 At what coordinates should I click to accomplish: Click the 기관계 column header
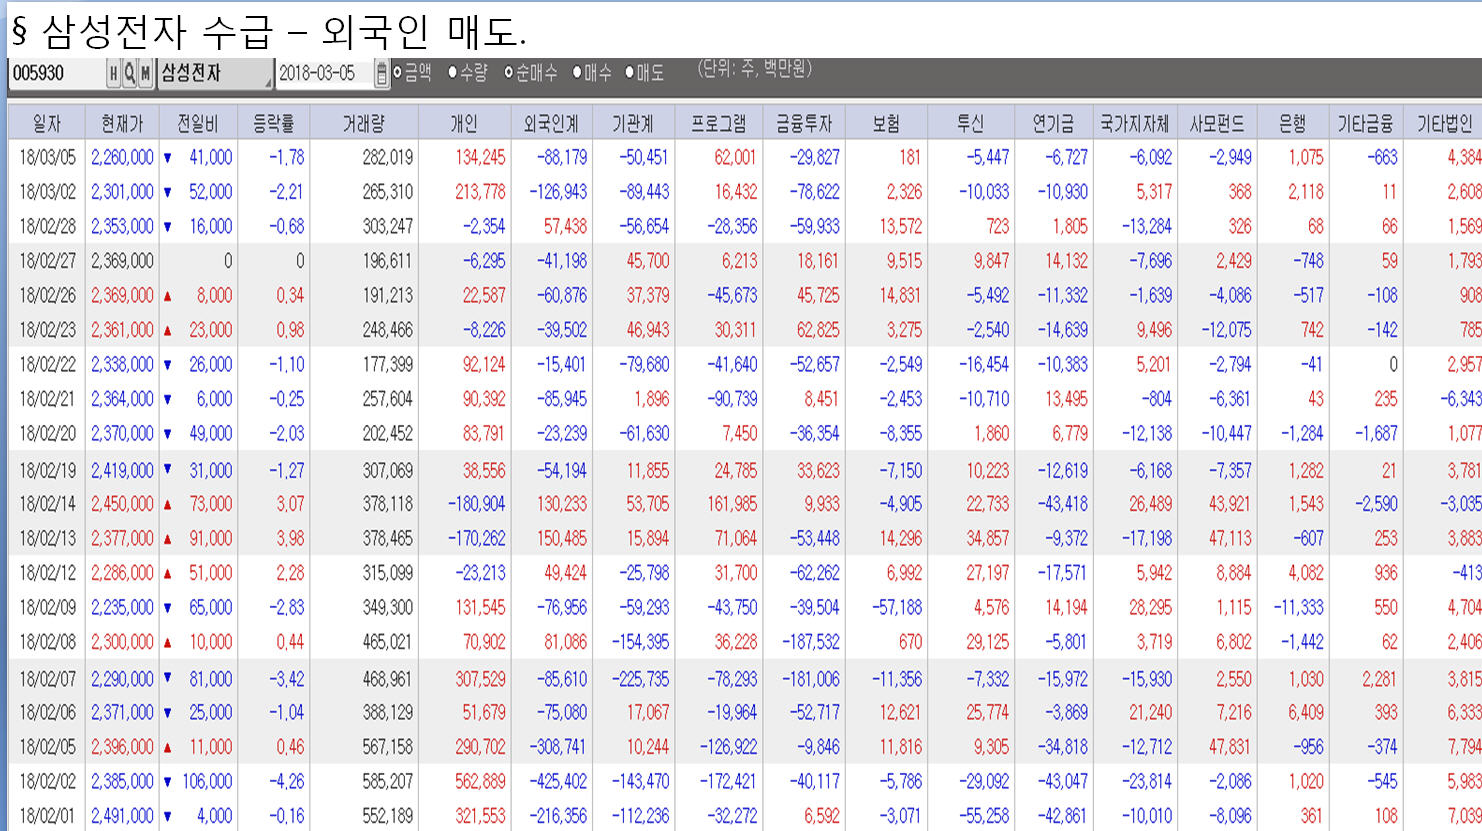tap(633, 123)
